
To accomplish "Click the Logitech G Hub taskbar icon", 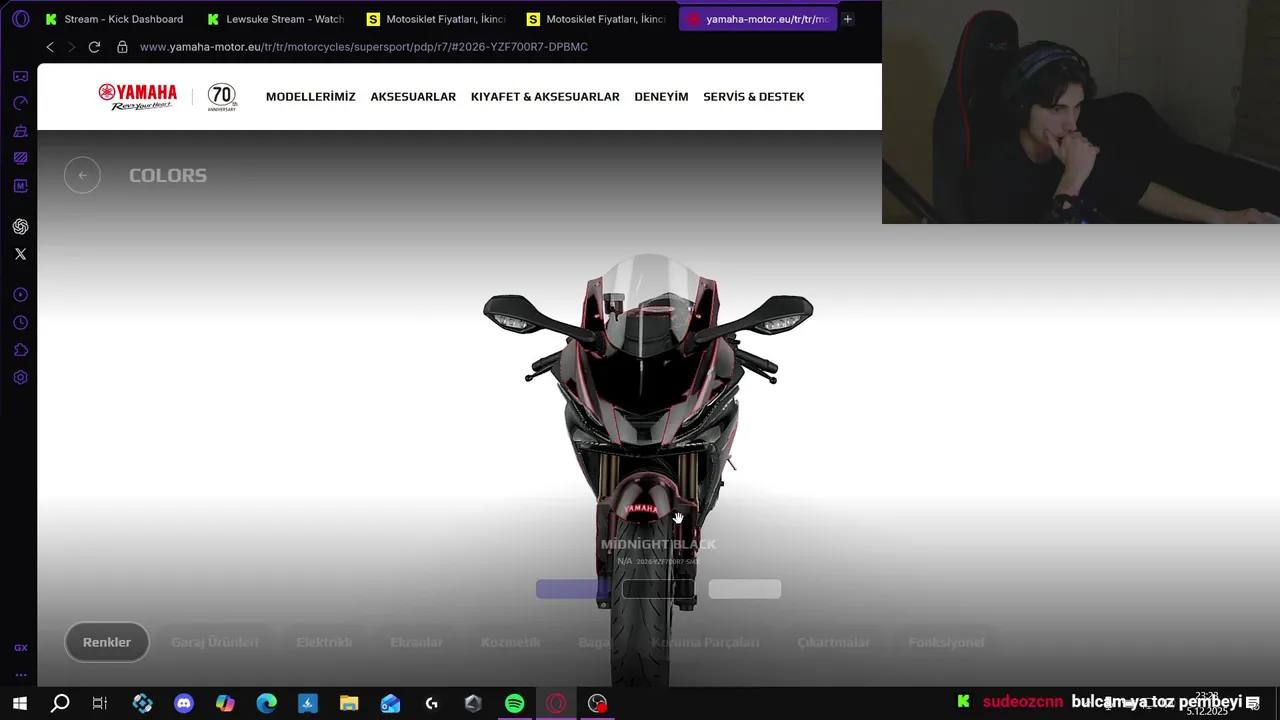I will [432, 703].
